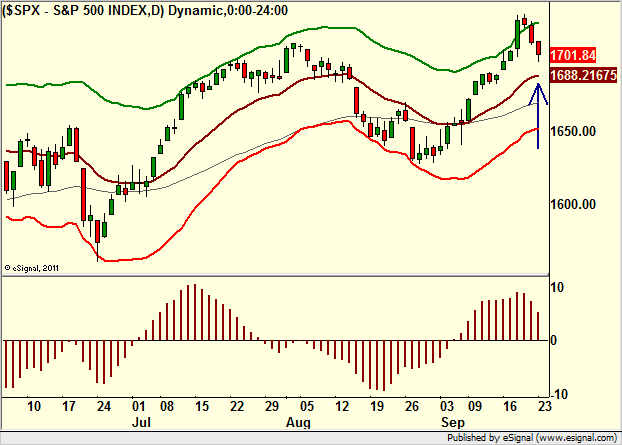Click date label 10 on time axis
622x445 pixels.
tap(34, 407)
